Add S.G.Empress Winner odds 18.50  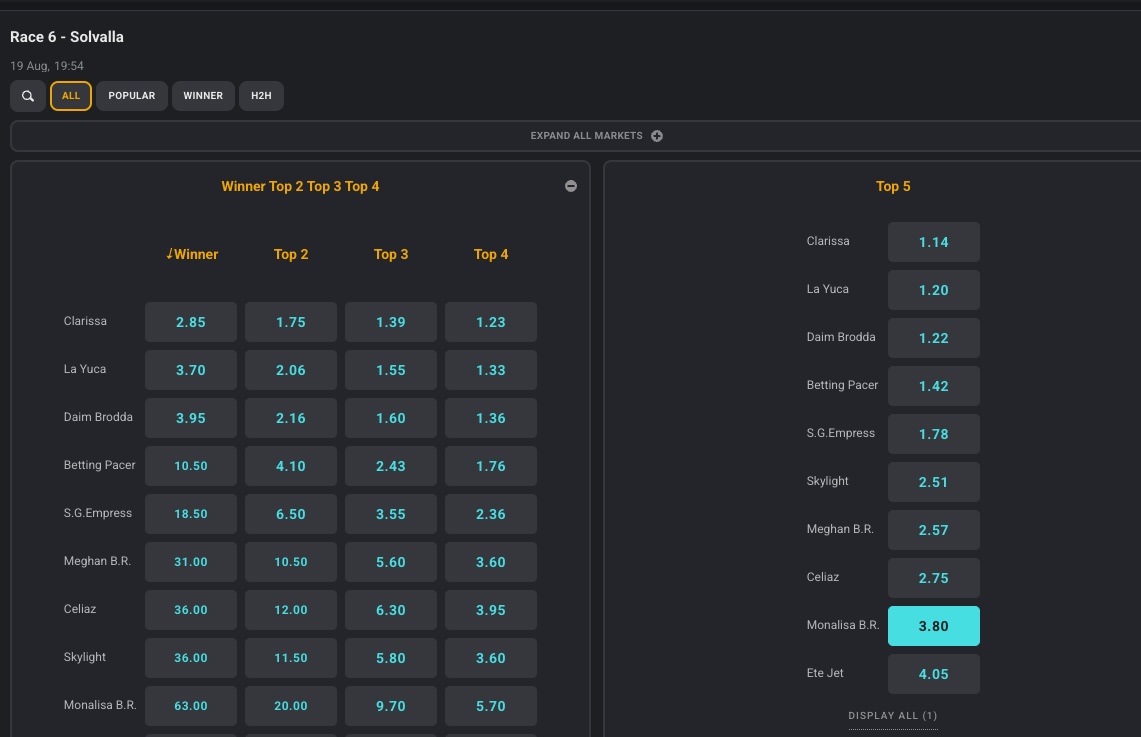[191, 514]
